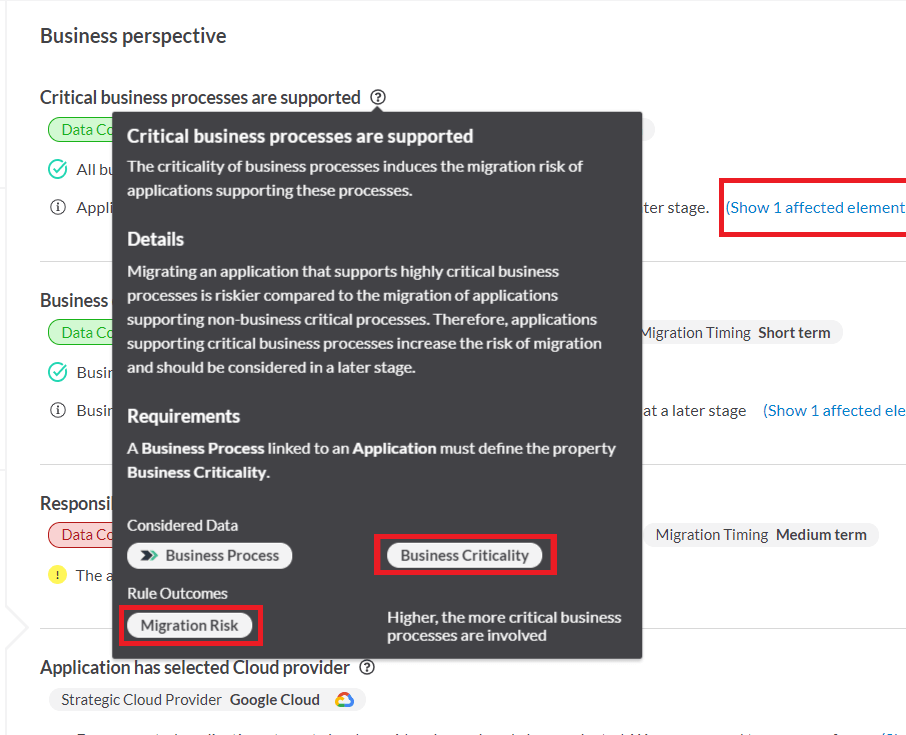The image size is (906, 735).
Task: Click the Business perspective heading
Action: coord(133,36)
